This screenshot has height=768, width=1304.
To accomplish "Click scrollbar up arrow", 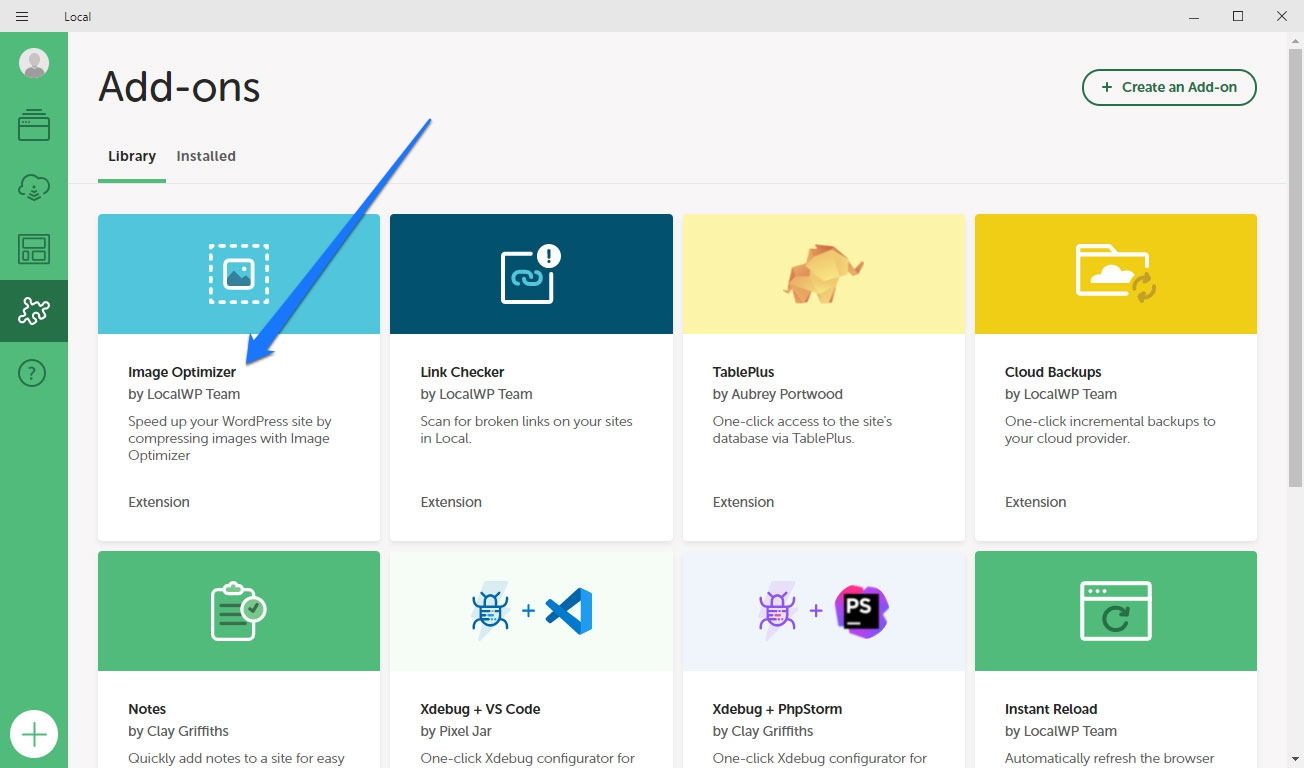I will 1296,40.
